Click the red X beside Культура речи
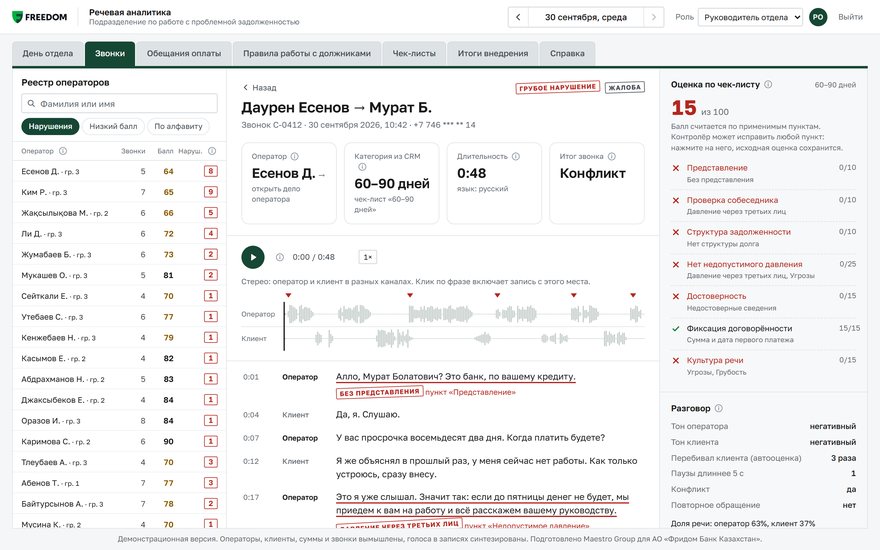The width and height of the screenshot is (880, 550). click(676, 360)
